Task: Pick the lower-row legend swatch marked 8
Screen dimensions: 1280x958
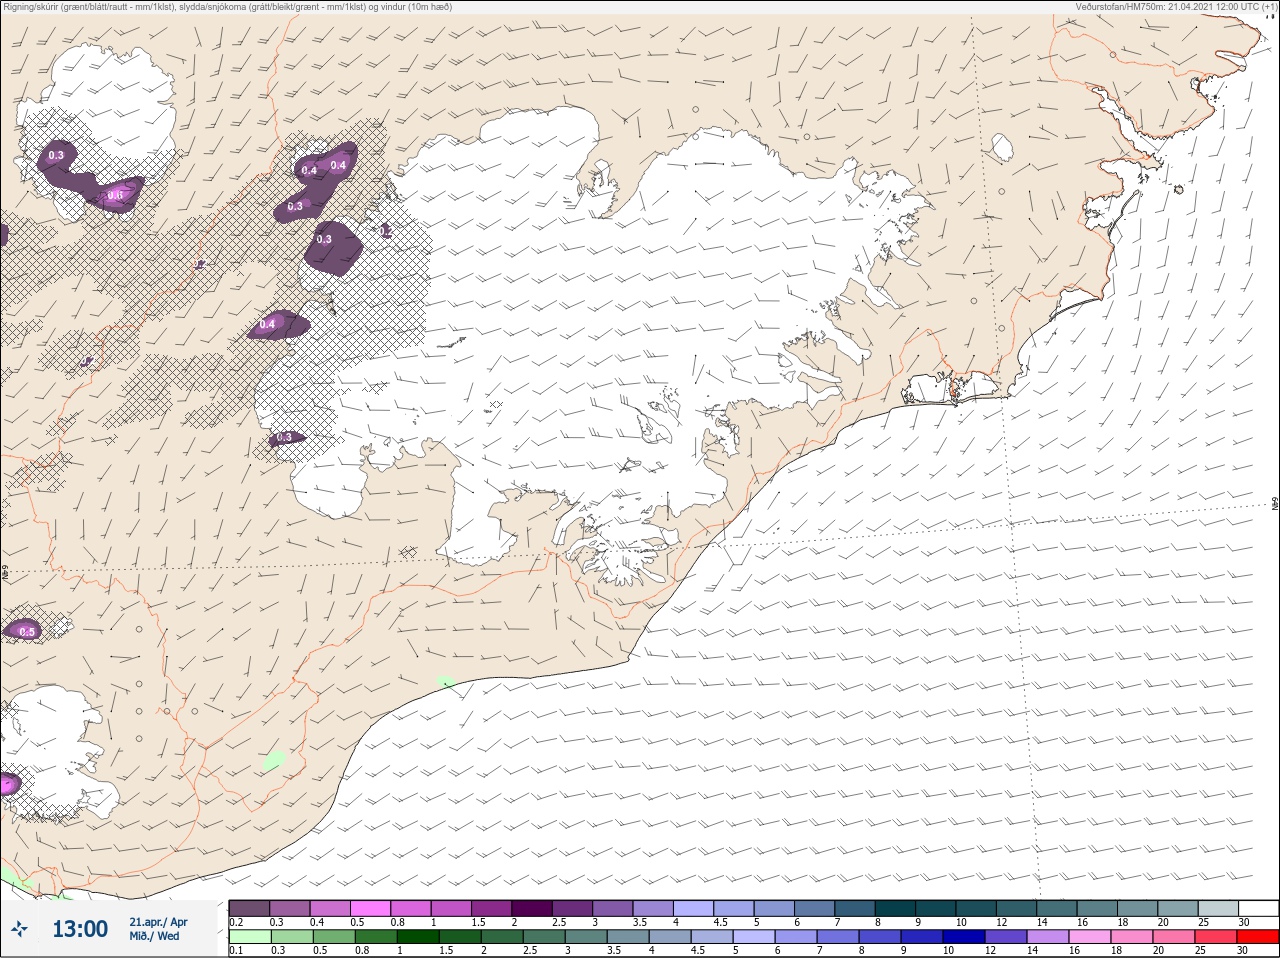Action: pos(880,937)
